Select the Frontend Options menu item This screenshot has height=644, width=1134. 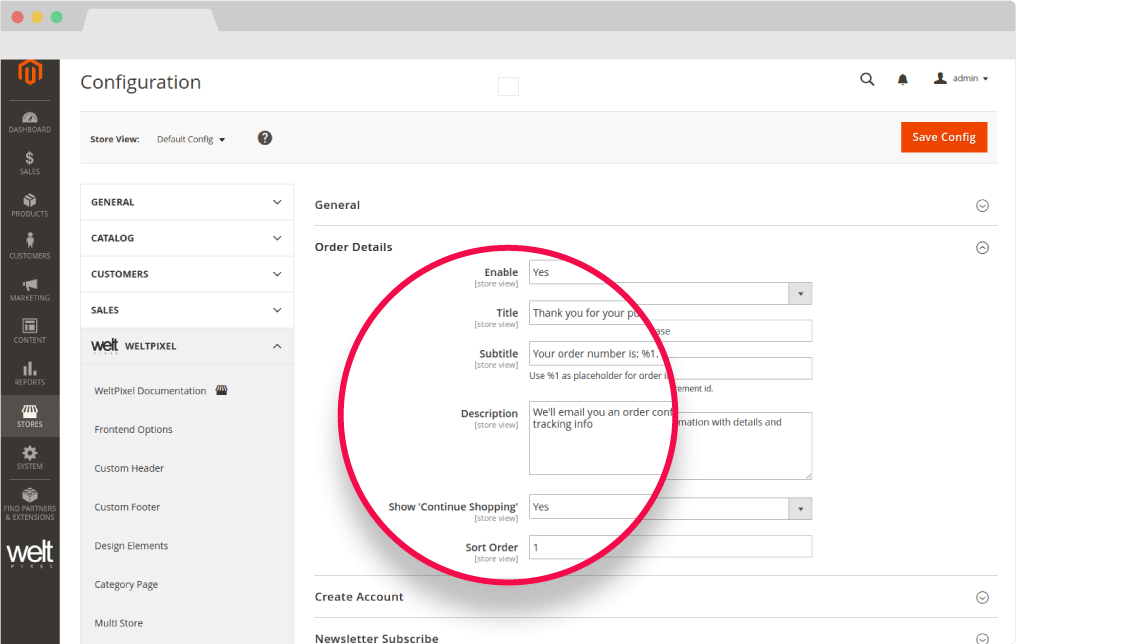tap(133, 430)
